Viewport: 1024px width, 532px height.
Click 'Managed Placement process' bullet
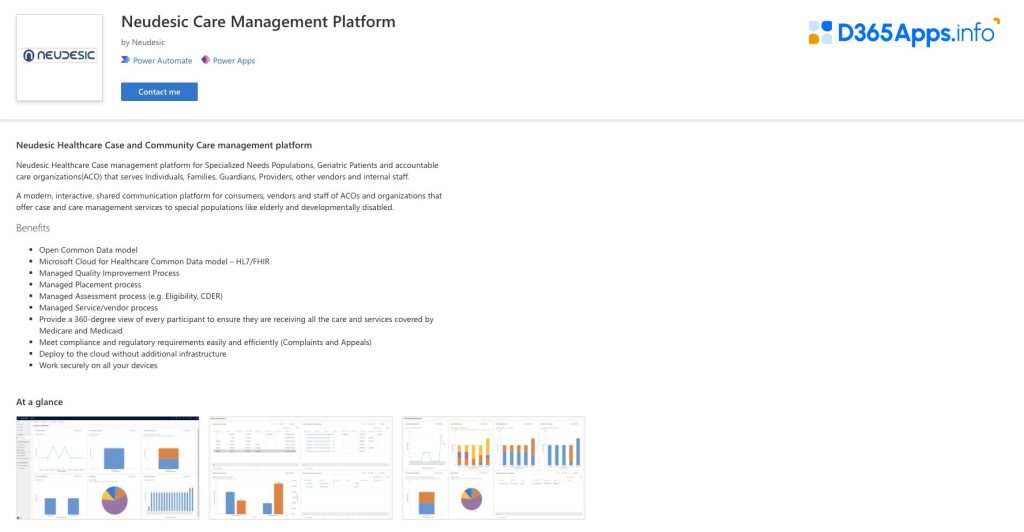(90, 285)
